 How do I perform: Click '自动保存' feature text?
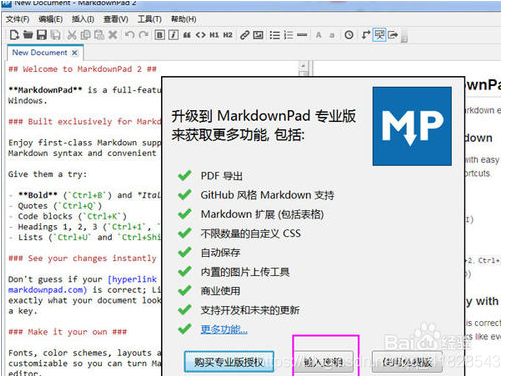(x=220, y=252)
